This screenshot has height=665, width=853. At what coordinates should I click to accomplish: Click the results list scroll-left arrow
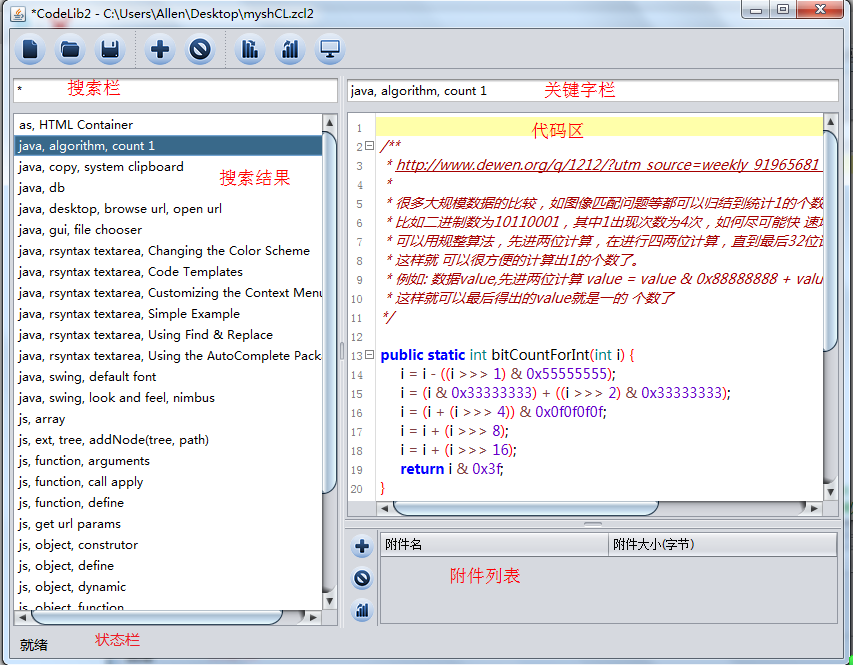tap(22, 617)
